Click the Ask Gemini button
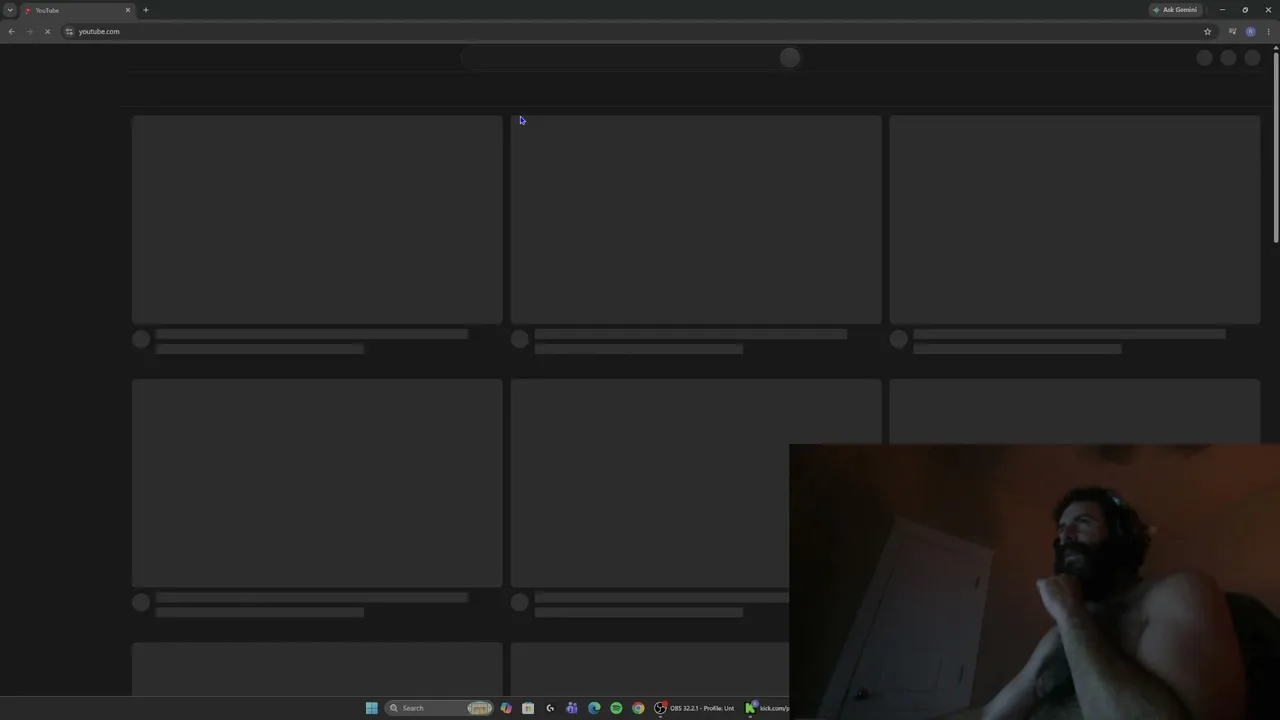Screen dimensions: 1280x720 (1175, 10)
